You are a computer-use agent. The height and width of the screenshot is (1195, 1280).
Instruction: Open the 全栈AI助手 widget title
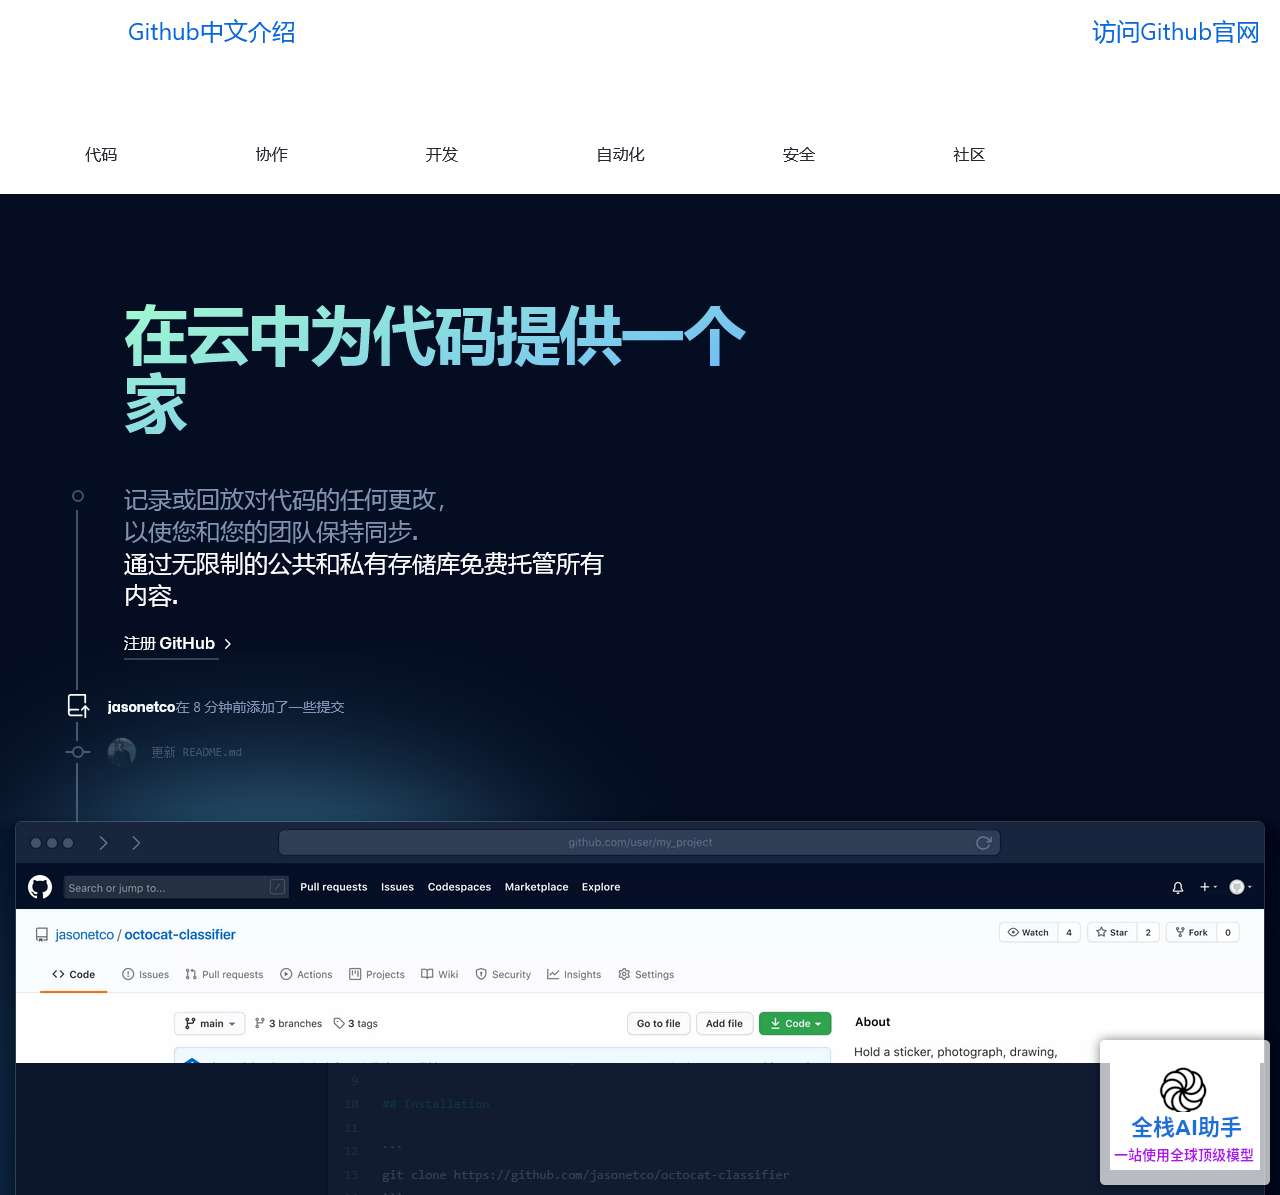click(1186, 1128)
